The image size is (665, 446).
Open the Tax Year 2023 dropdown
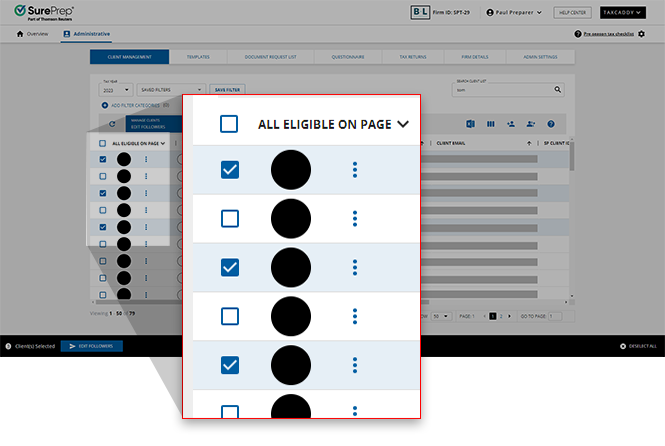(116, 90)
